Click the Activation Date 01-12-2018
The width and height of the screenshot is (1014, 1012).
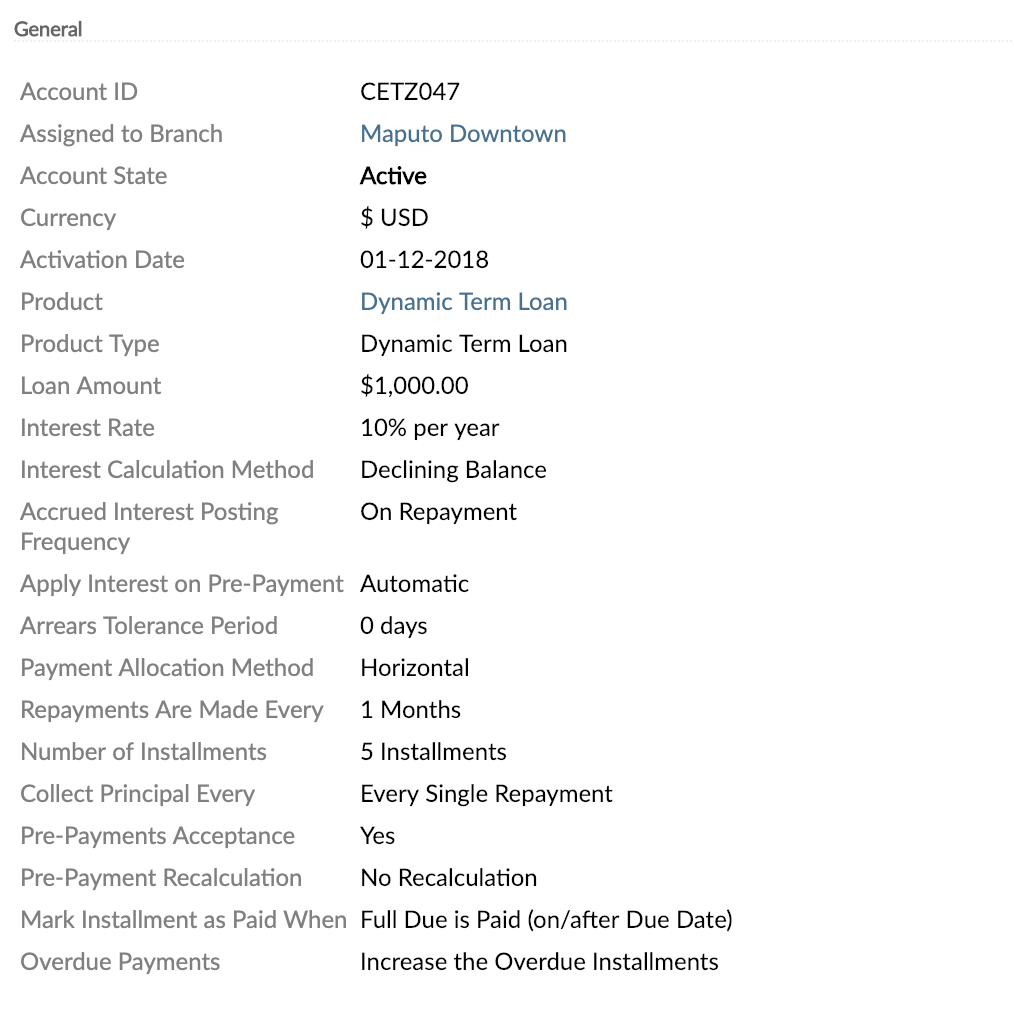pos(424,259)
